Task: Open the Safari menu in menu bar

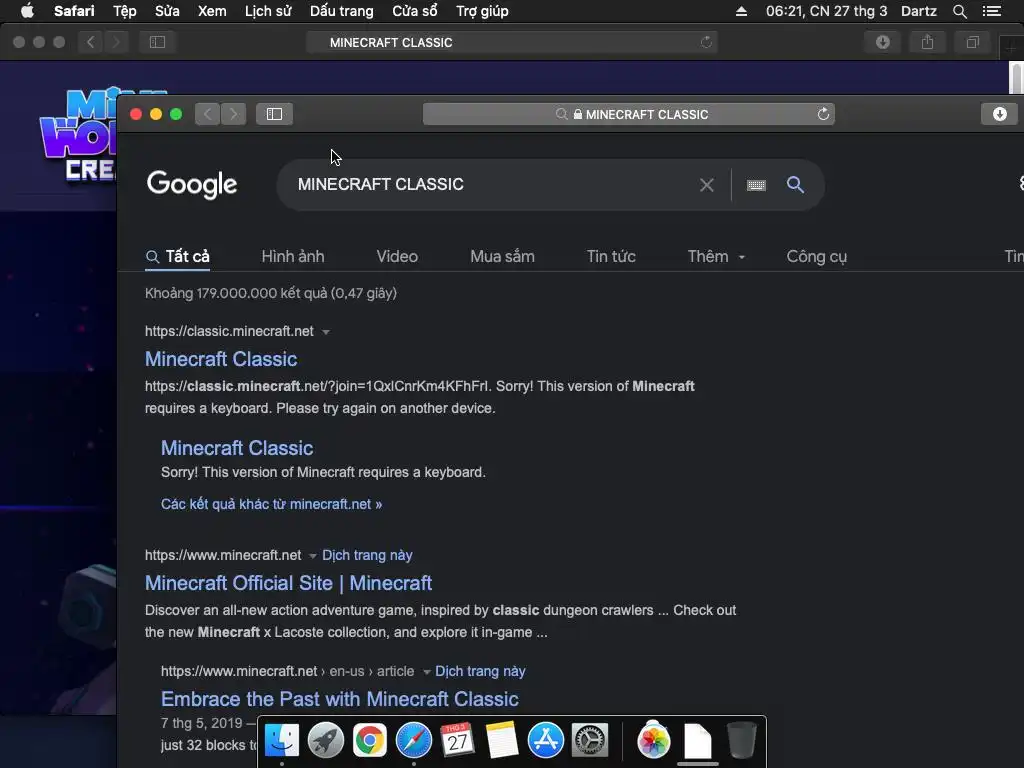Action: [x=74, y=11]
